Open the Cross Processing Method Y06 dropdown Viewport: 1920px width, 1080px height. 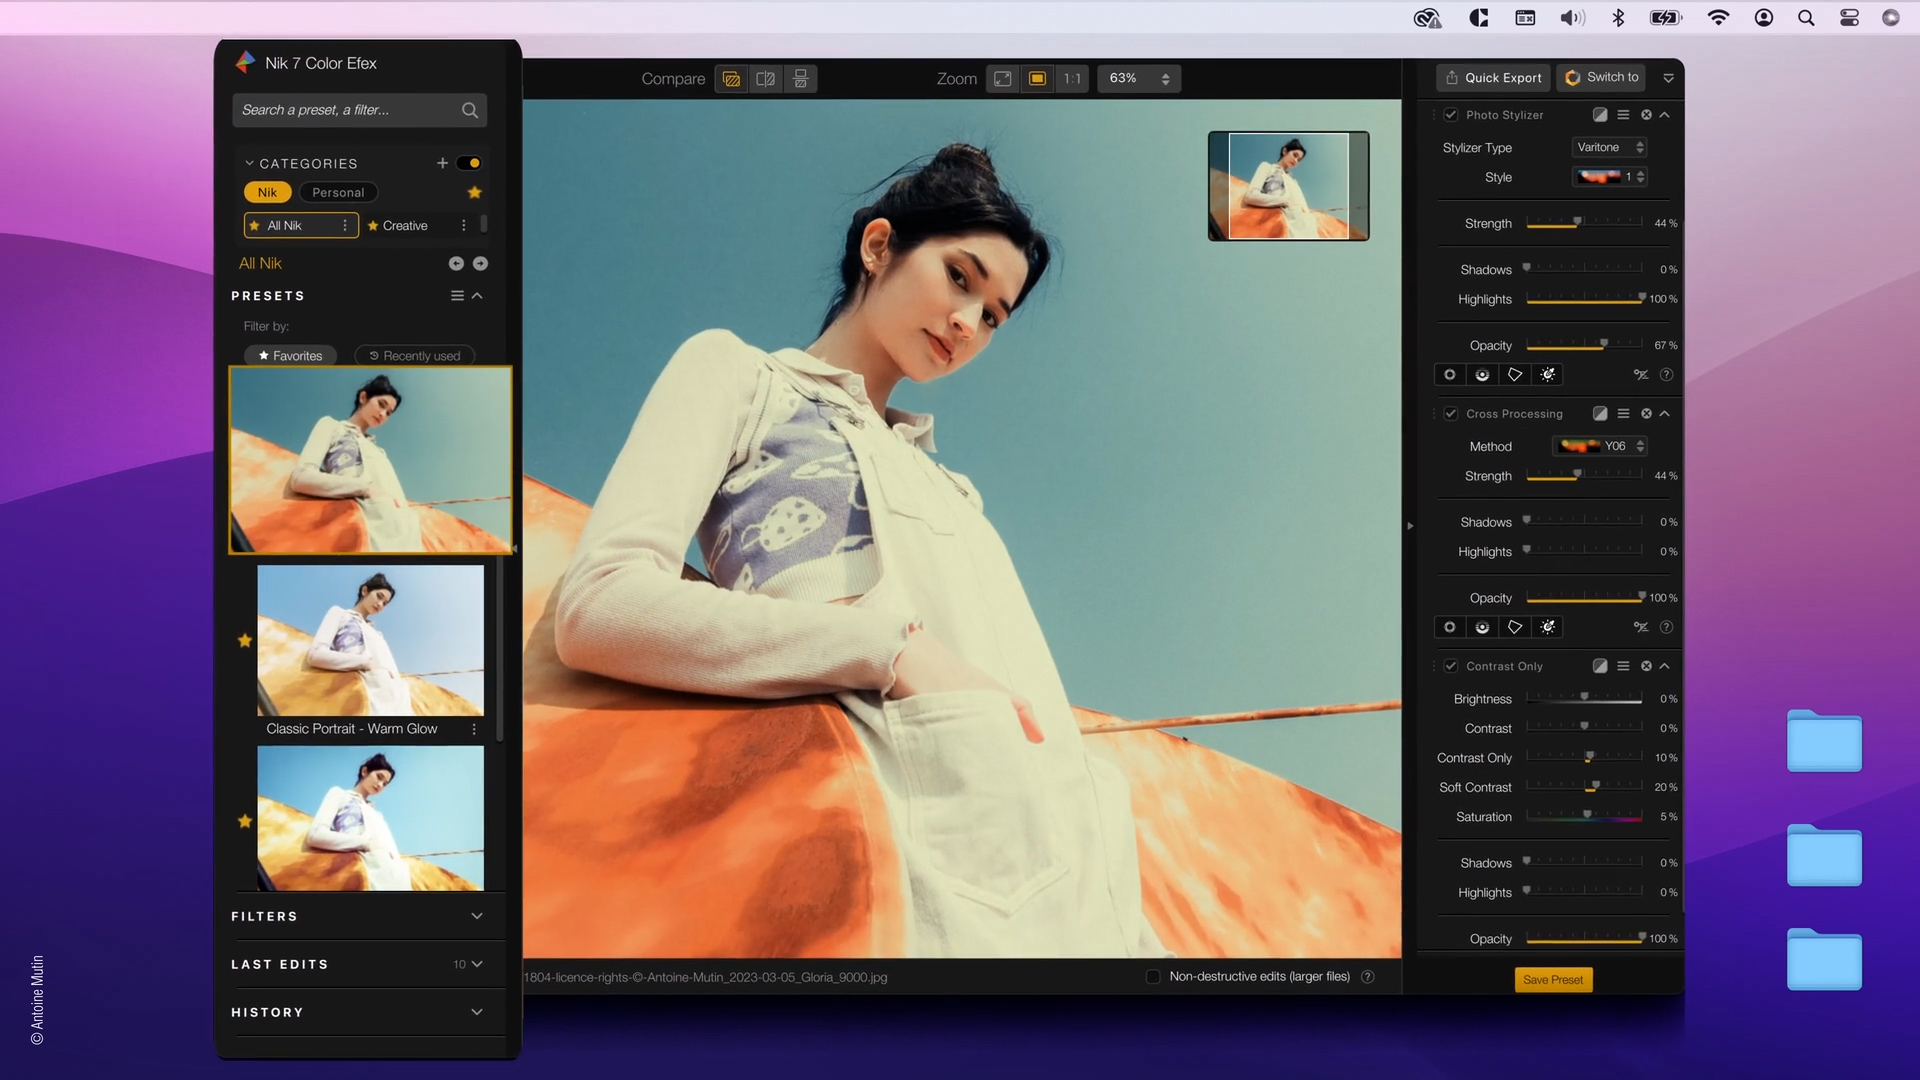coord(1600,446)
